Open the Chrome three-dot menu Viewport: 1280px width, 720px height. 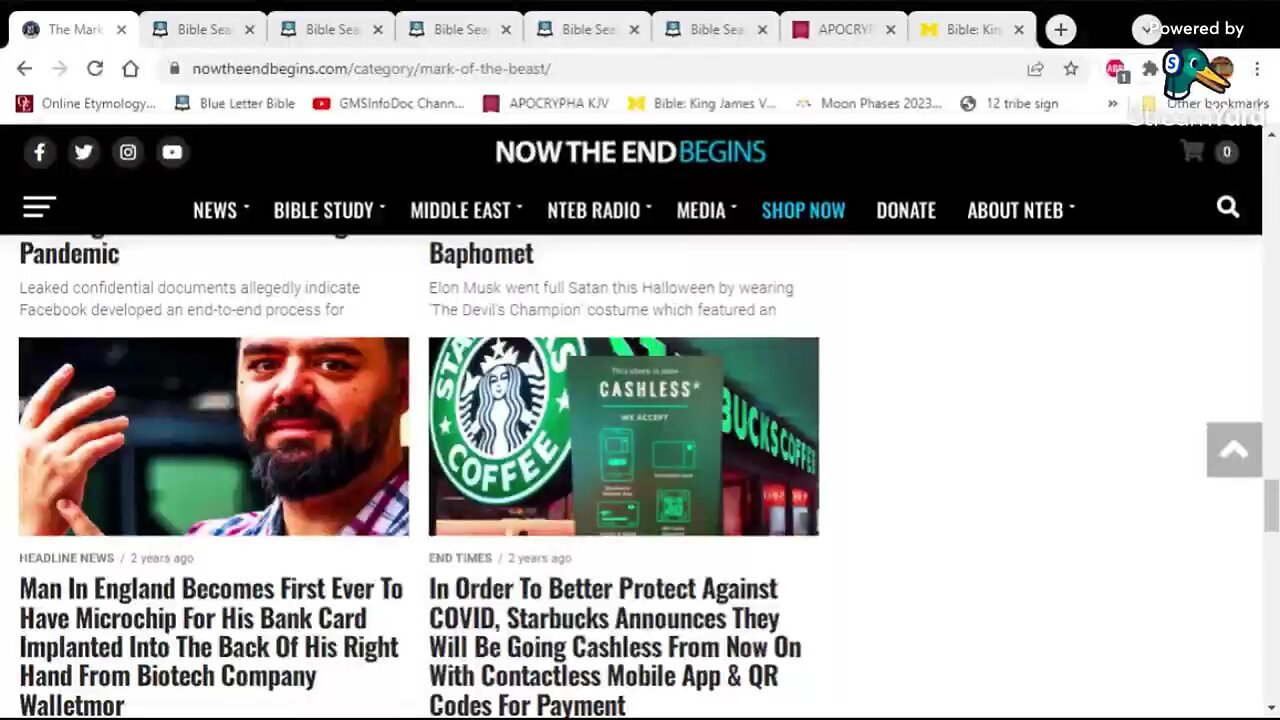pos(1257,68)
